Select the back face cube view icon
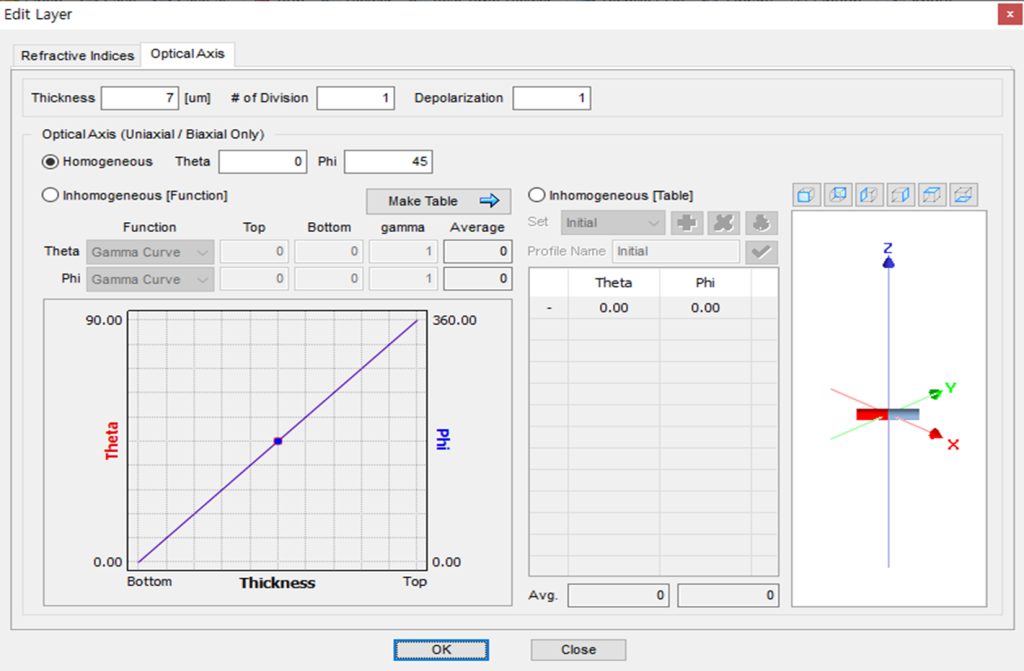Screen dimensions: 1024x671 [837, 195]
